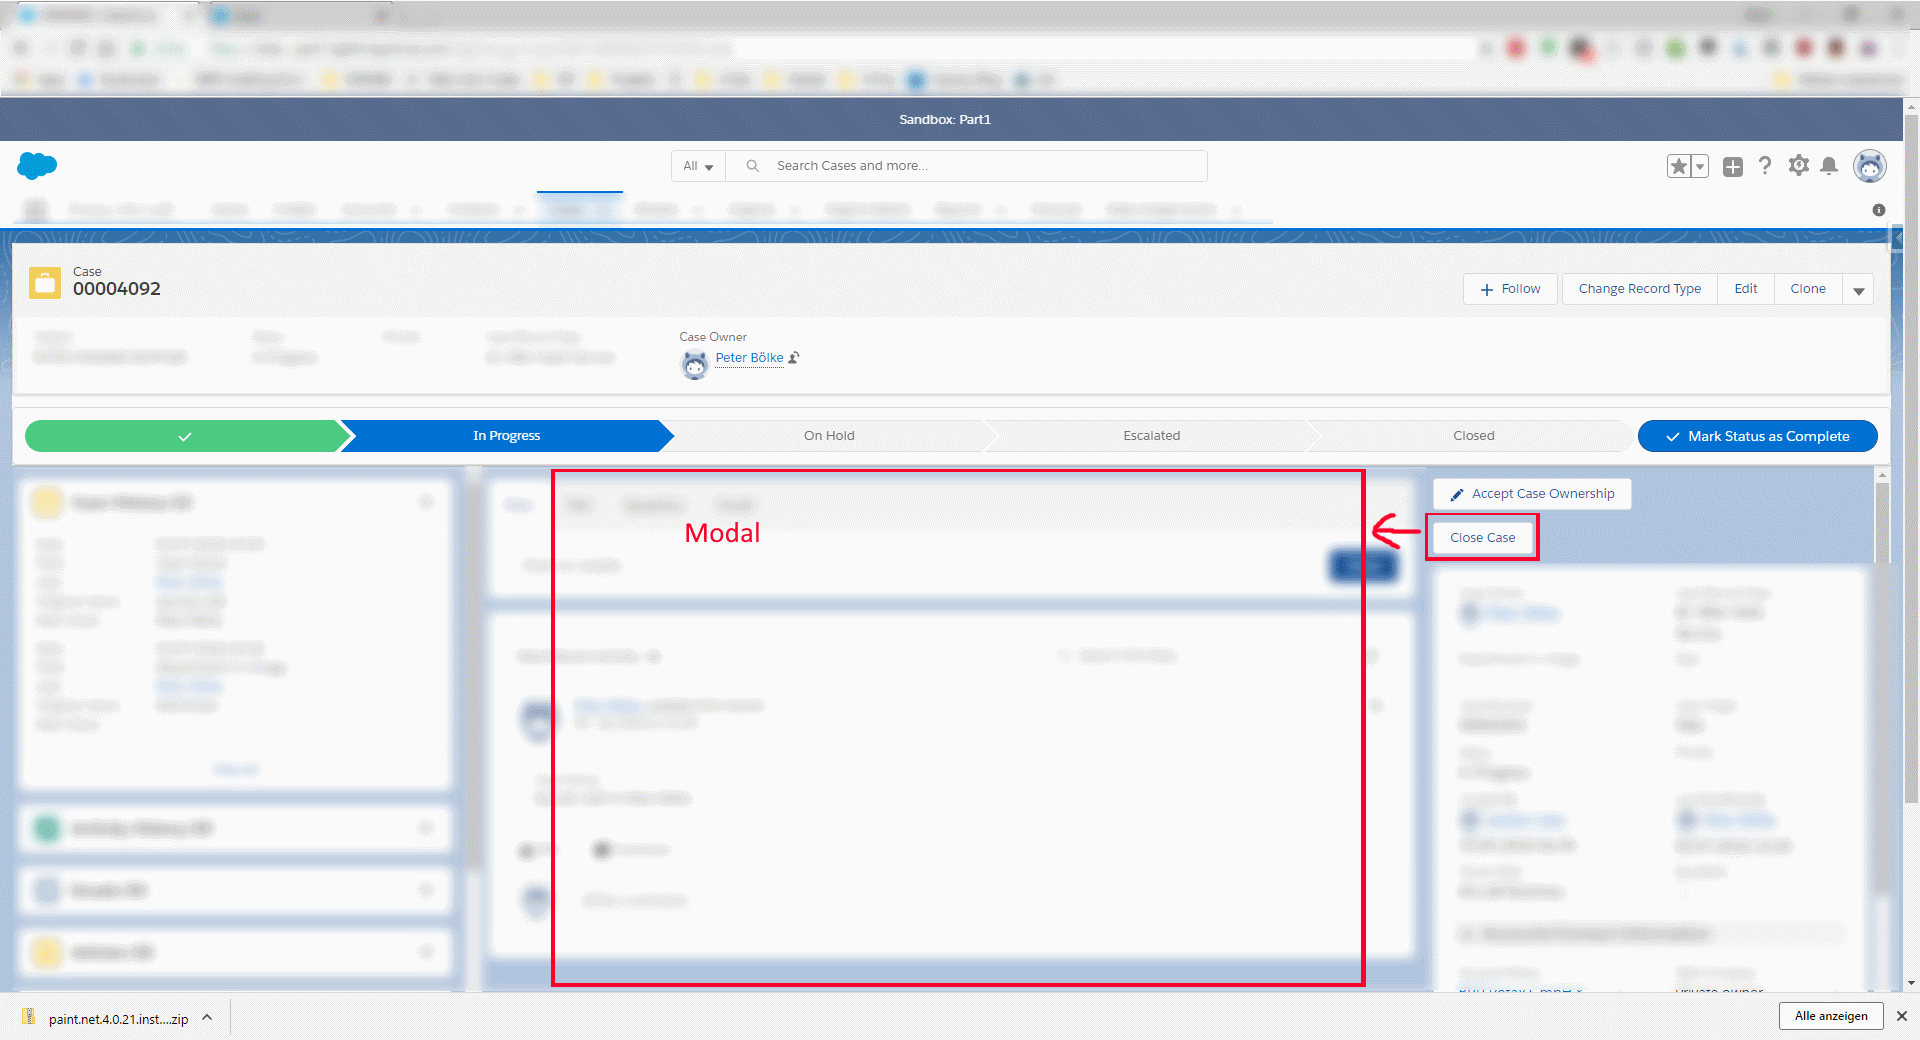Screen dimensions: 1920x1040
Task: Clone the case
Action: (1808, 289)
